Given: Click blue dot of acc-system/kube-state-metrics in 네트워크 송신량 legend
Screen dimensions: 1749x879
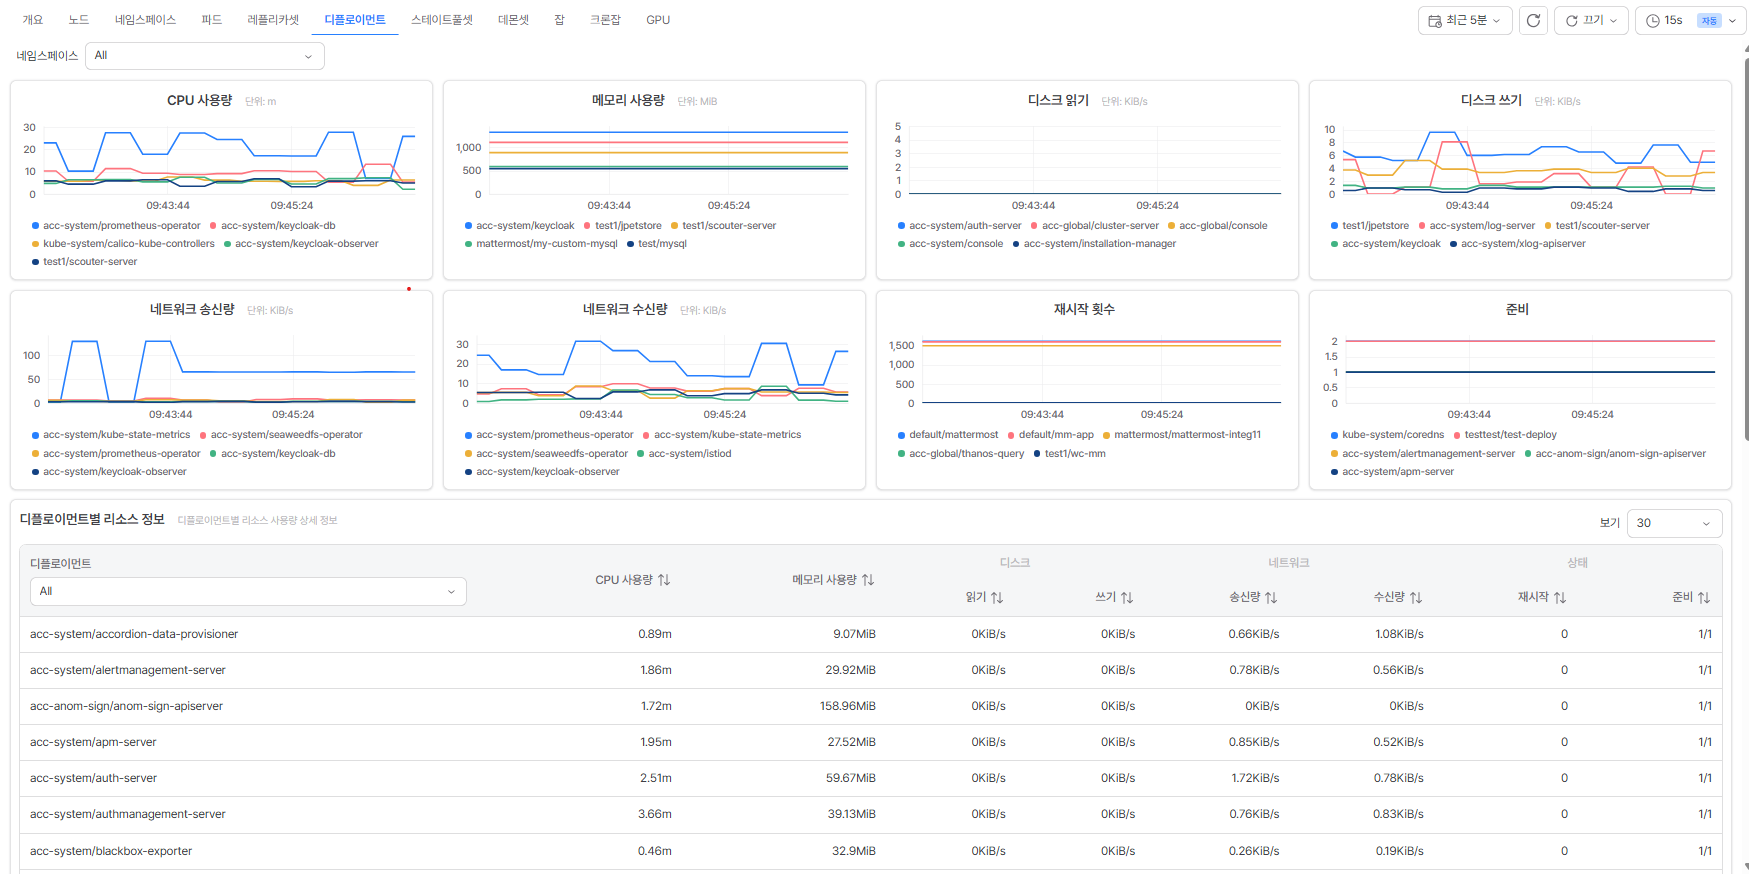Looking at the screenshot, I should 35,435.
